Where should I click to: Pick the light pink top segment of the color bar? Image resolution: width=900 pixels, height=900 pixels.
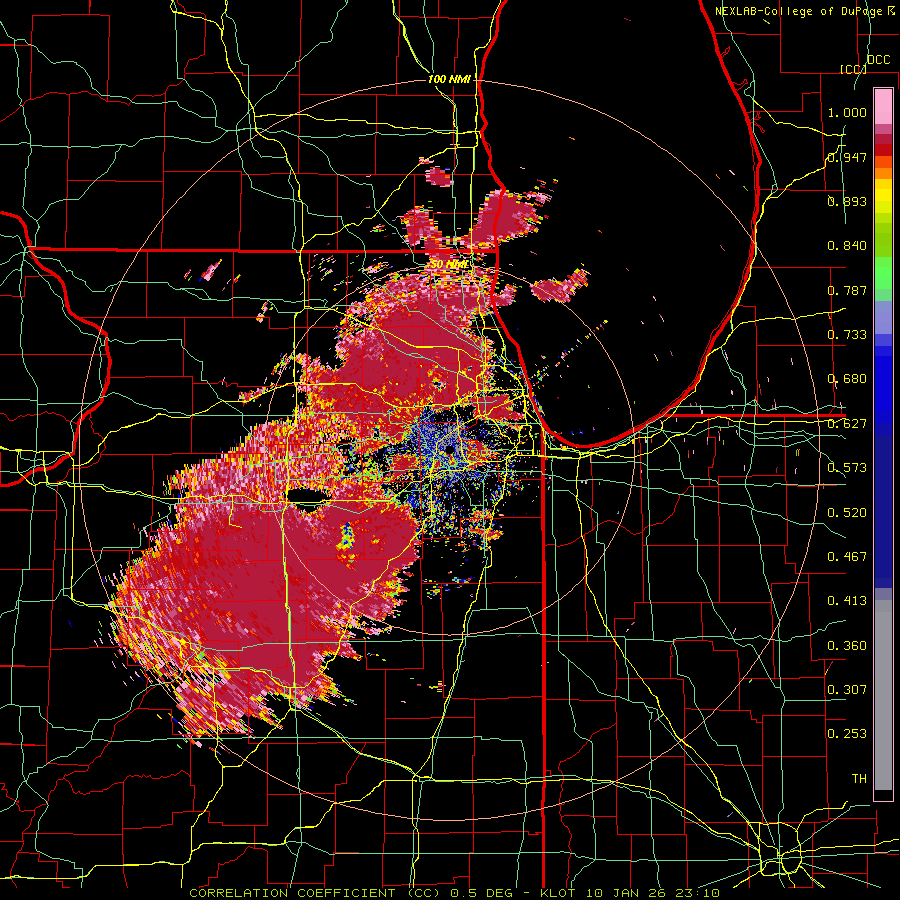point(883,106)
